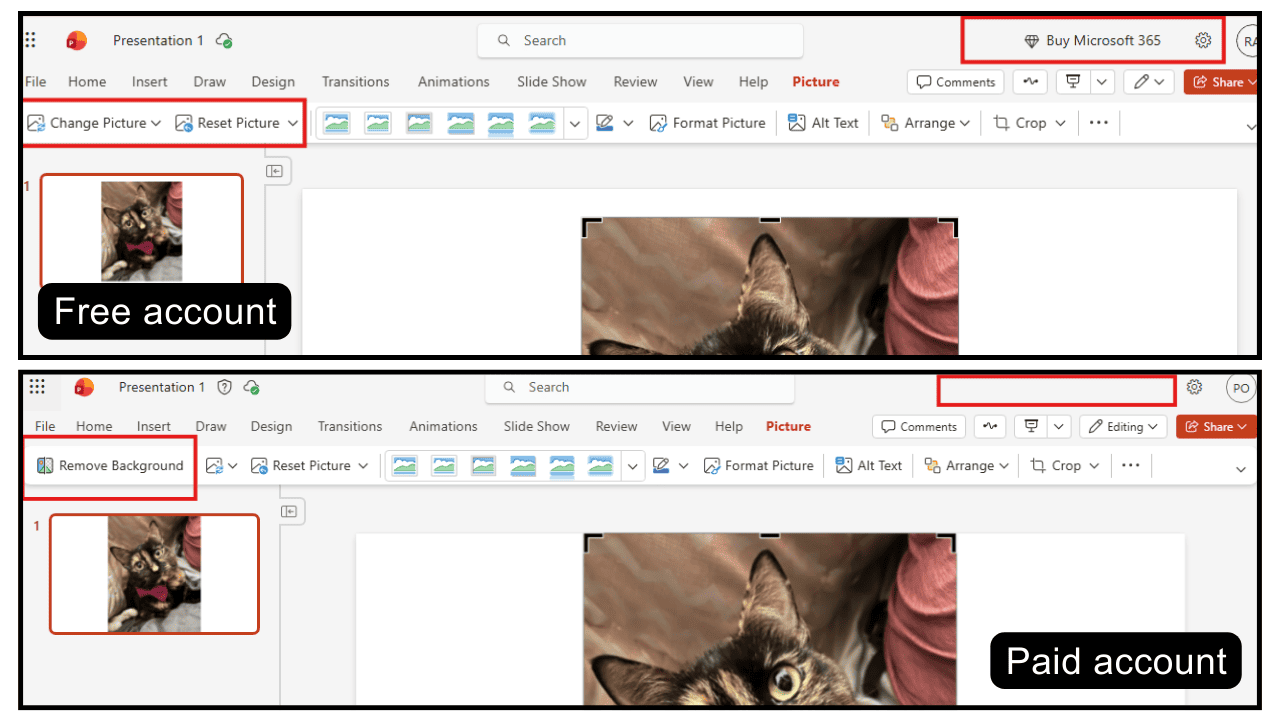Open the app launcher waffle icon
This screenshot has width=1280, height=720.
point(29,38)
